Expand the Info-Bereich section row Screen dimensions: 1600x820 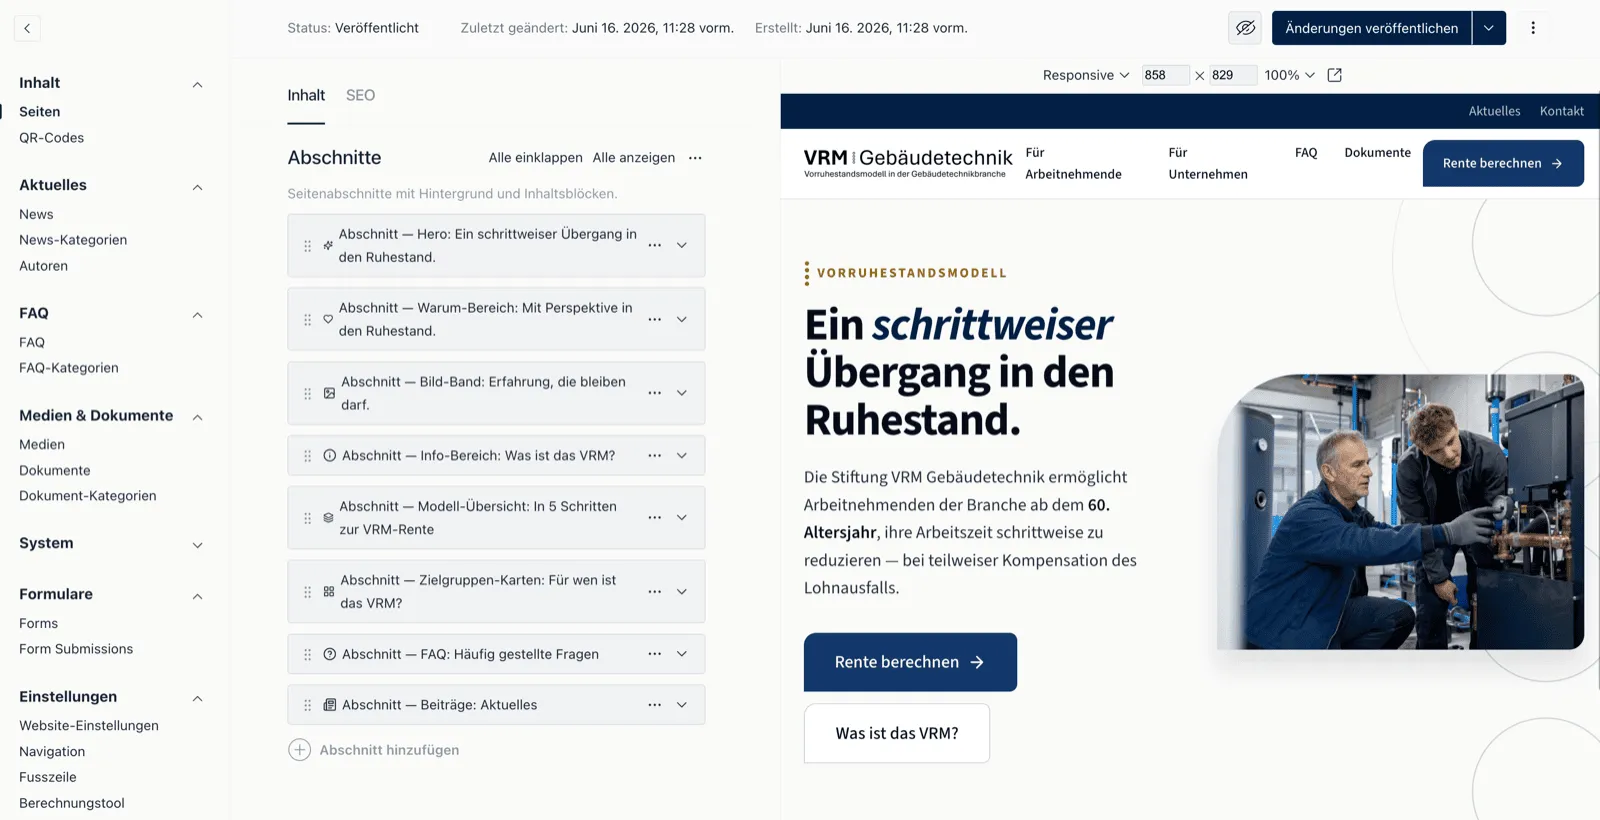[x=682, y=455]
